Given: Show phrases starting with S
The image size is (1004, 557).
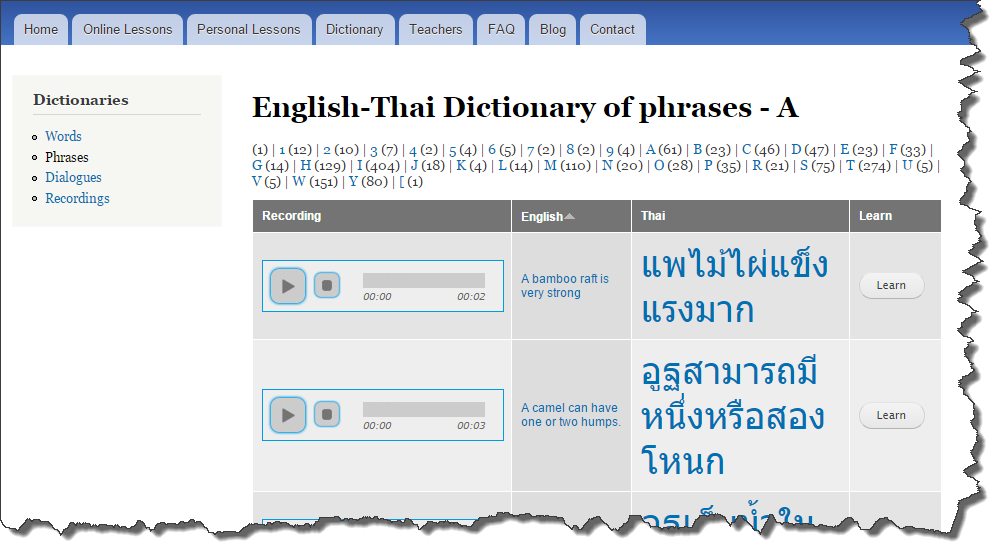Looking at the screenshot, I should [804, 166].
